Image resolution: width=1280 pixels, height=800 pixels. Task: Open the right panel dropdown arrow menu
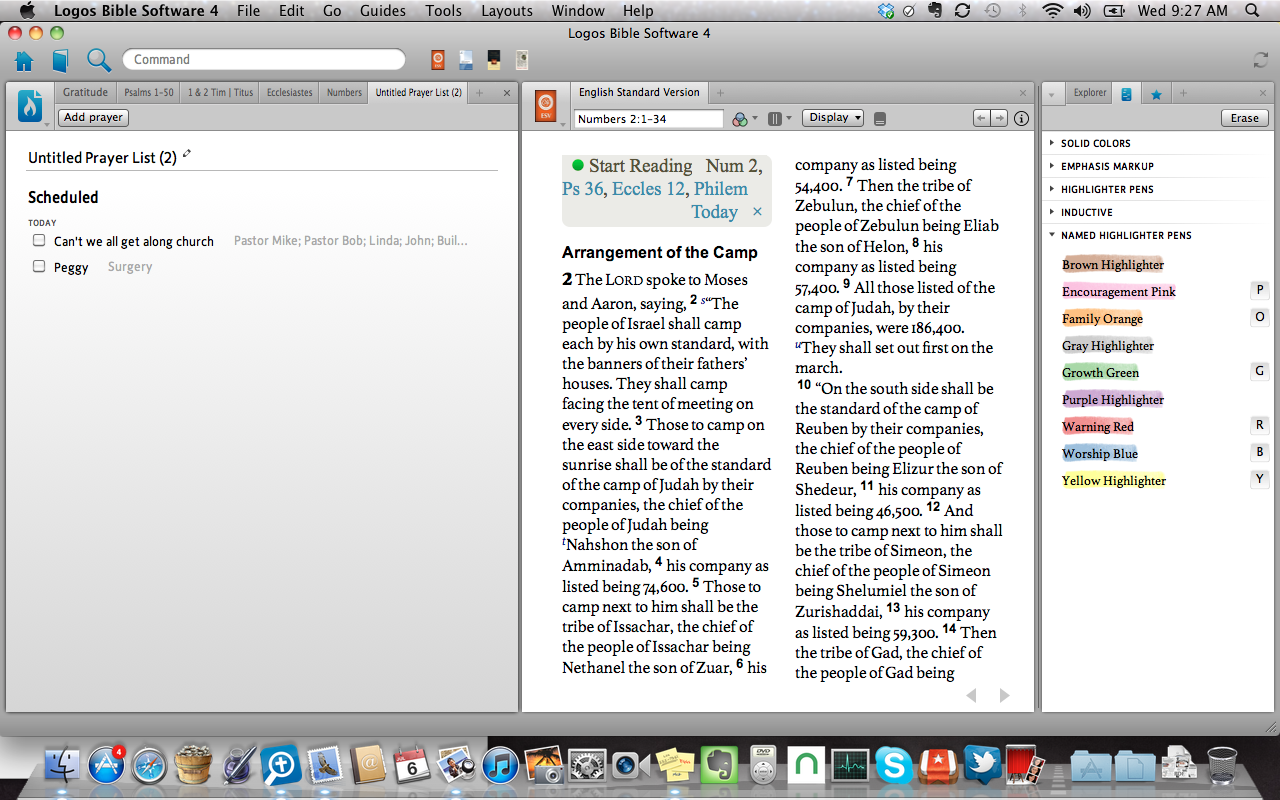pyautogui.click(x=1052, y=94)
